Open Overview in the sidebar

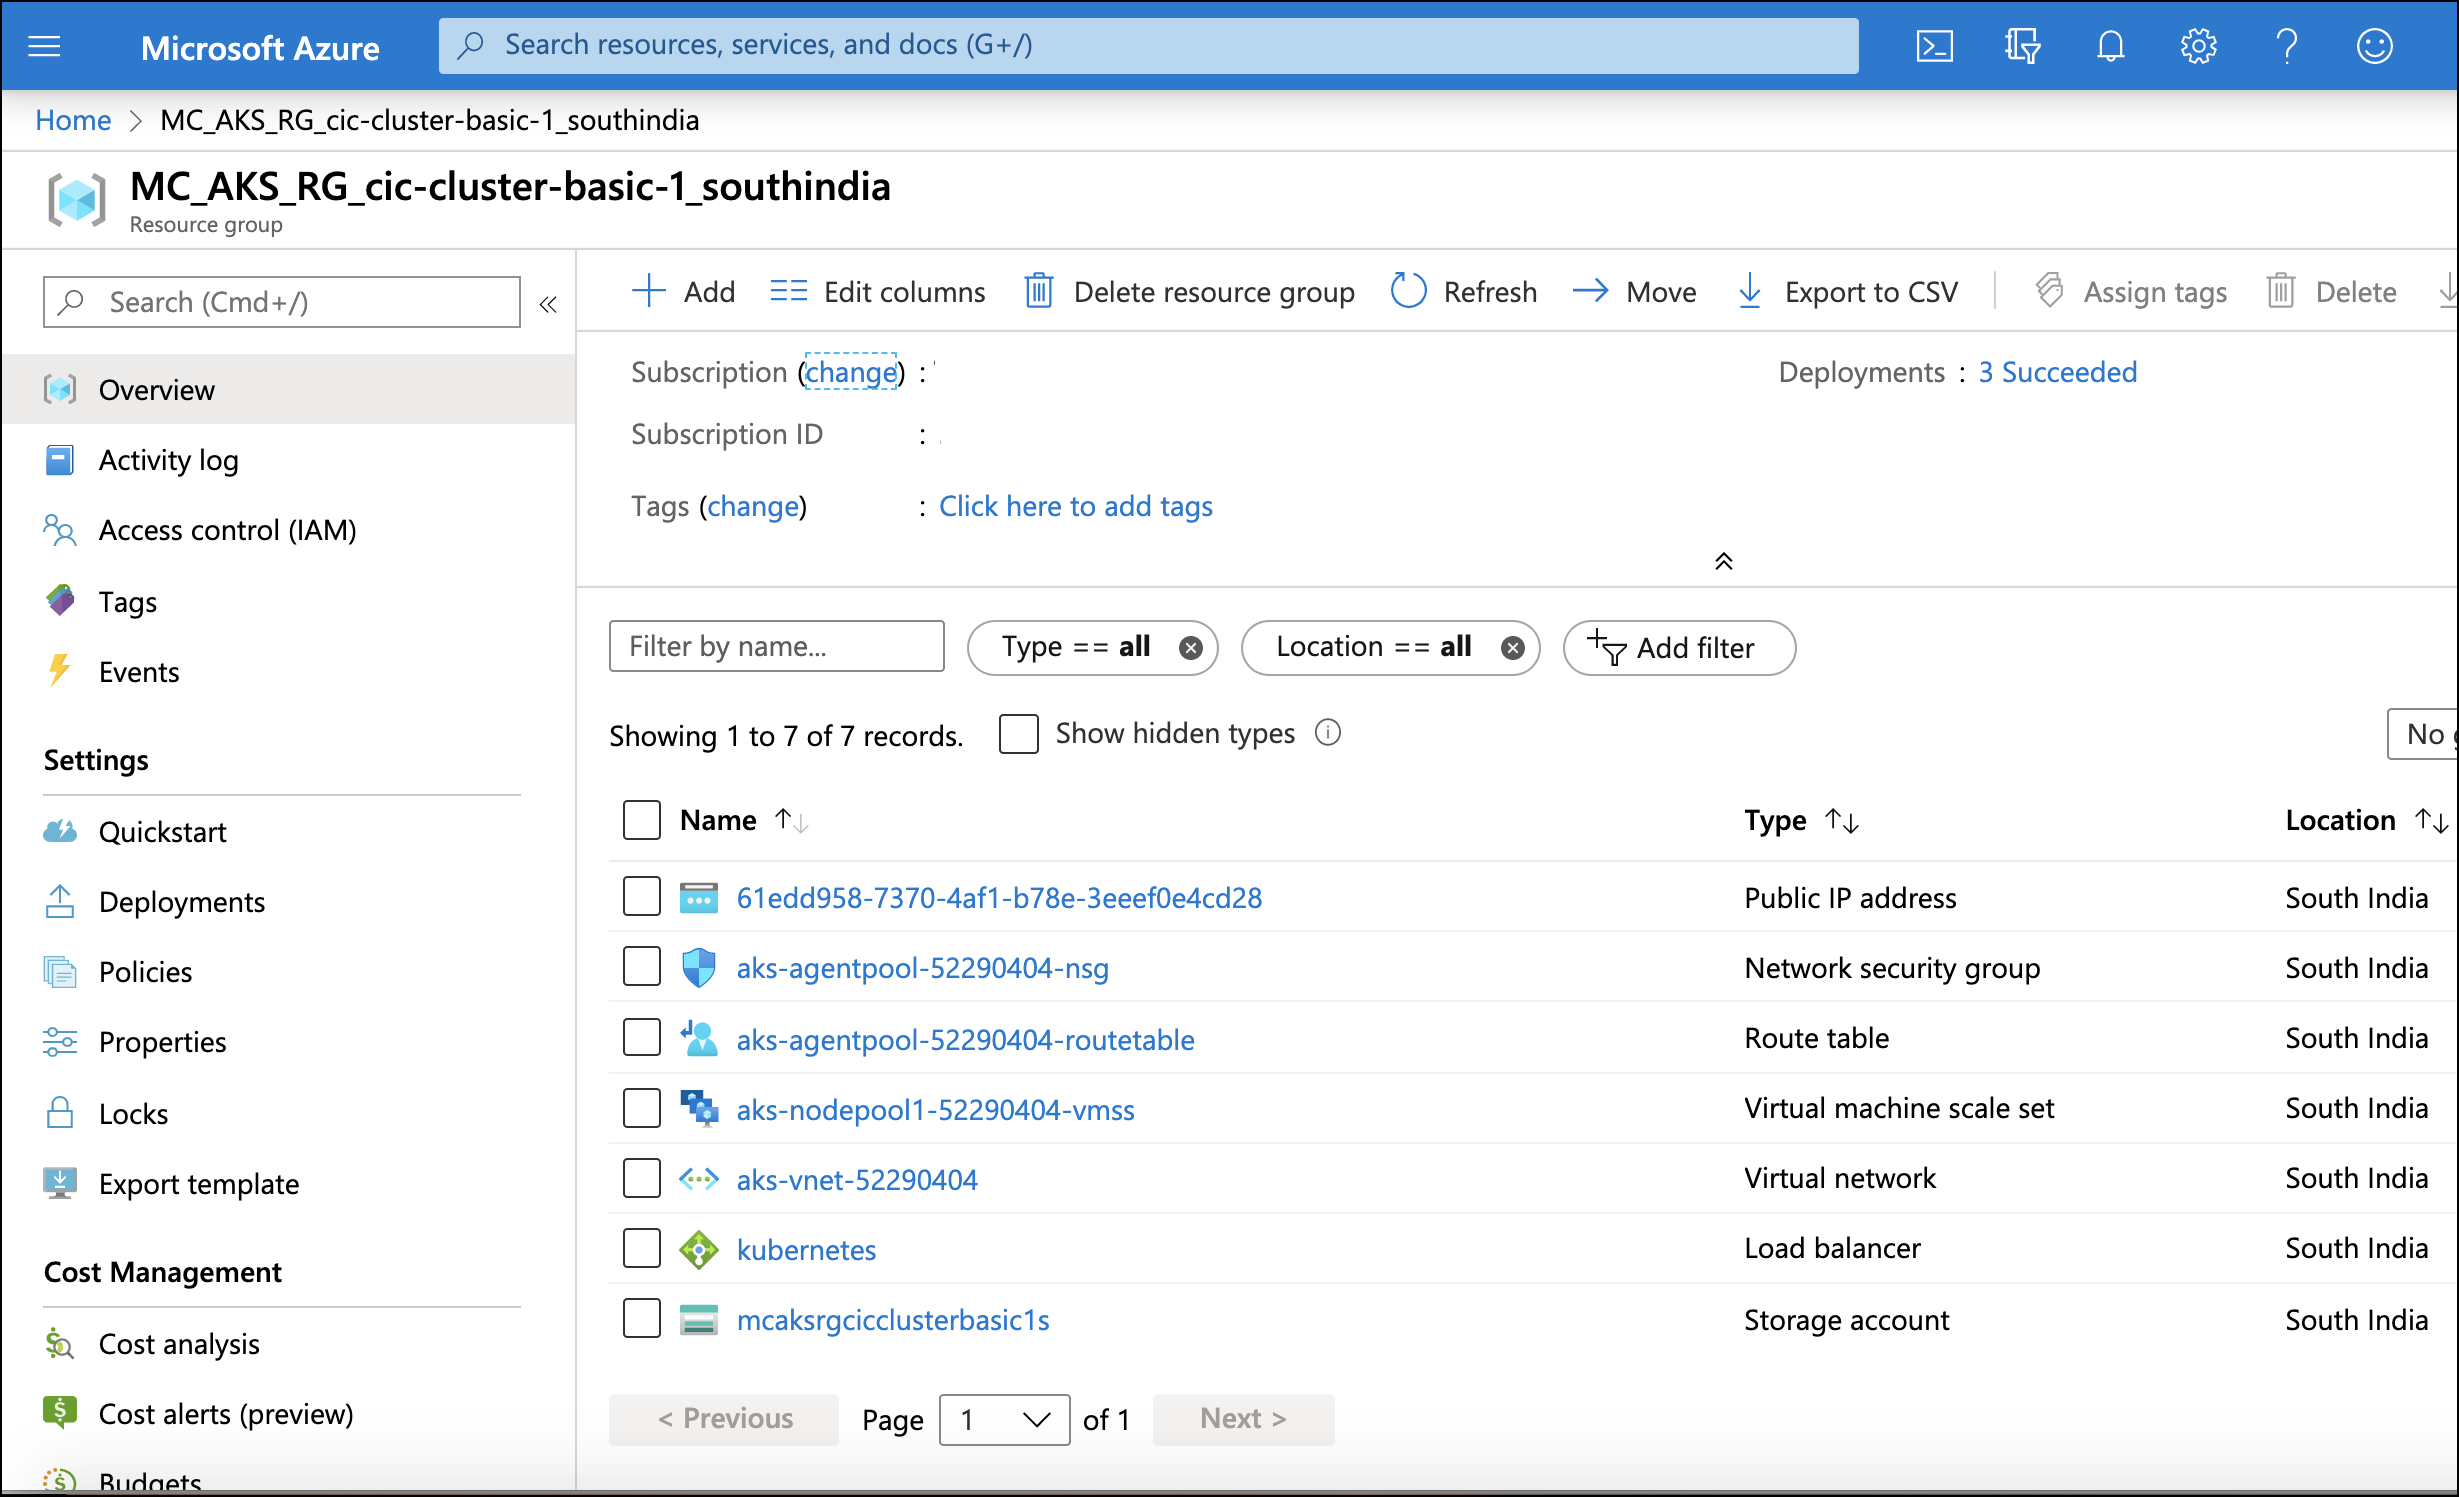(x=288, y=390)
